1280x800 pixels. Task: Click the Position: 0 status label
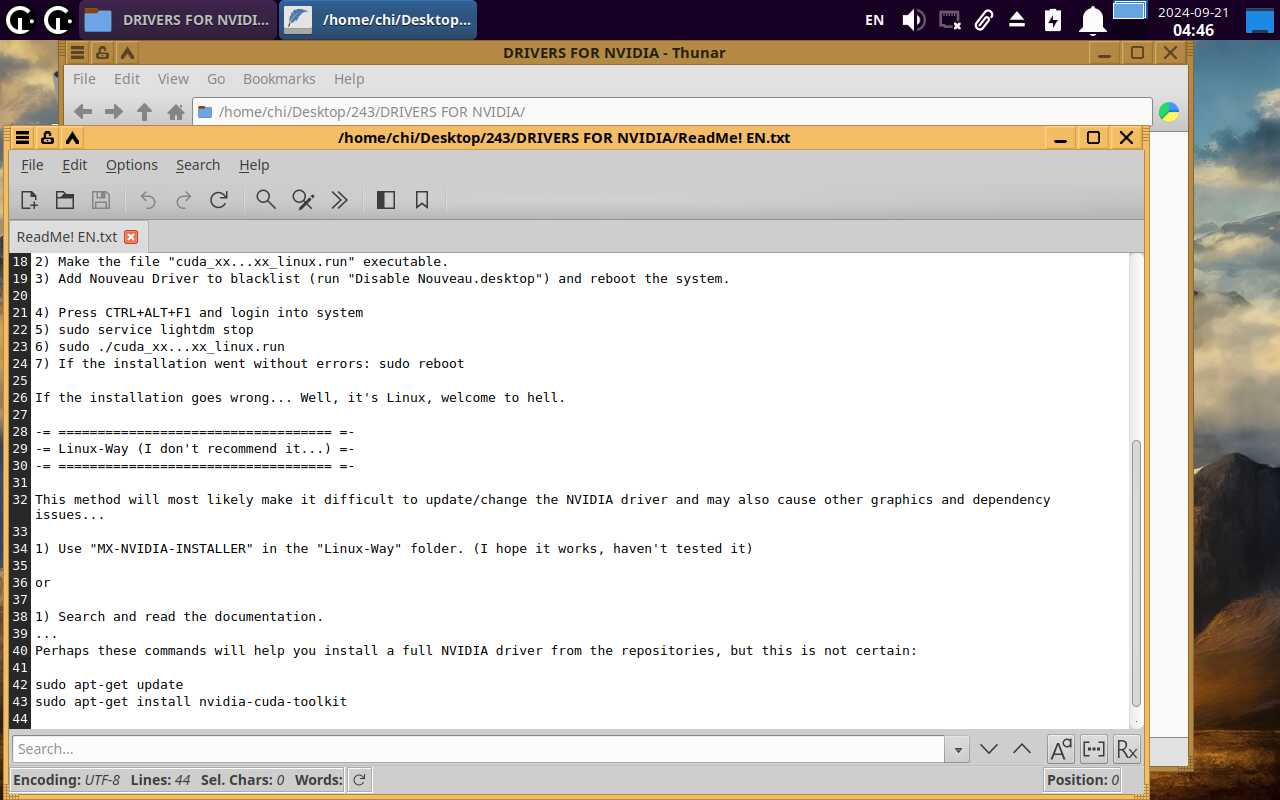1082,780
